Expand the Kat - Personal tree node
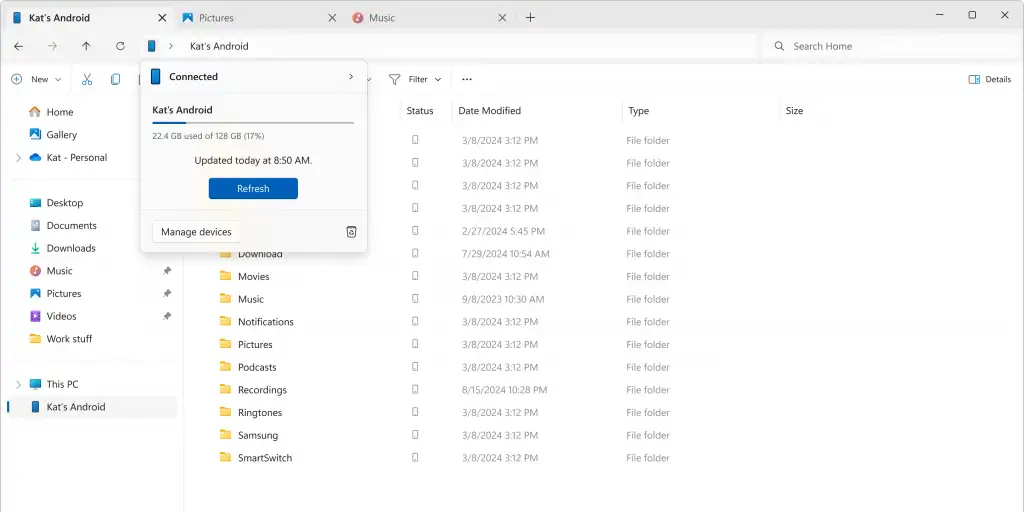Screen dimensions: 1024x512 pos(18,158)
